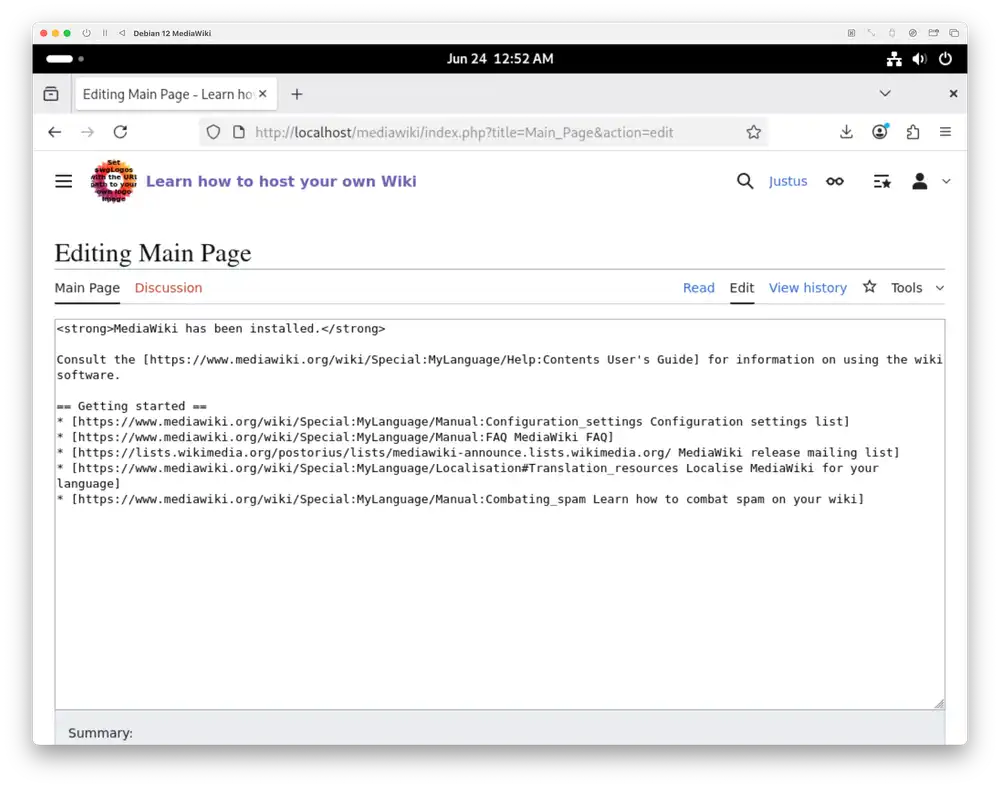Select the Editing Main Page browser tab
The width and height of the screenshot is (1000, 788).
tap(176, 94)
